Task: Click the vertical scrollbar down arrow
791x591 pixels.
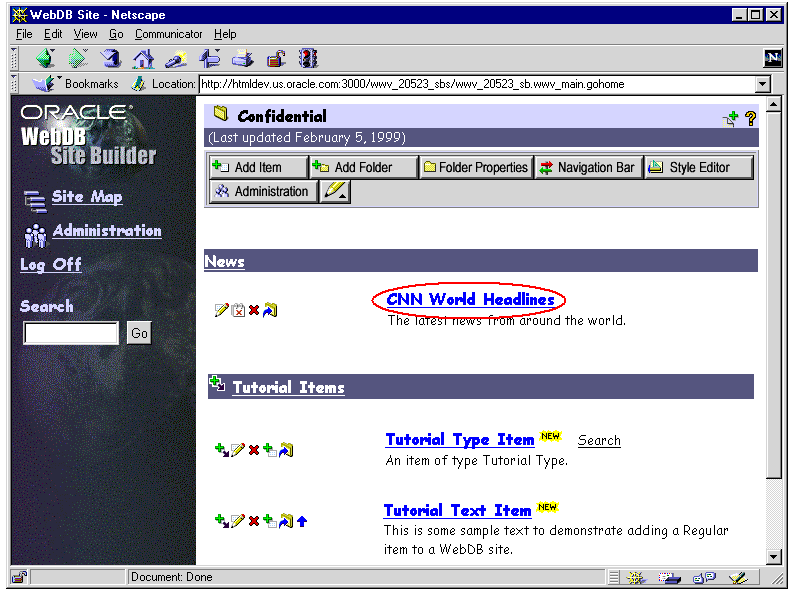Action: pos(773,556)
